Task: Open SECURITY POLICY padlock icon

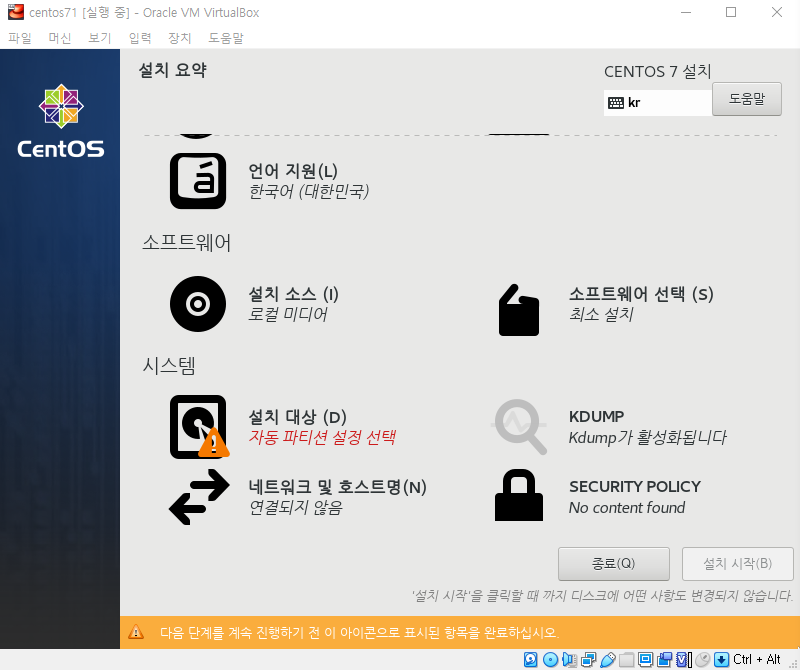Action: pos(519,495)
